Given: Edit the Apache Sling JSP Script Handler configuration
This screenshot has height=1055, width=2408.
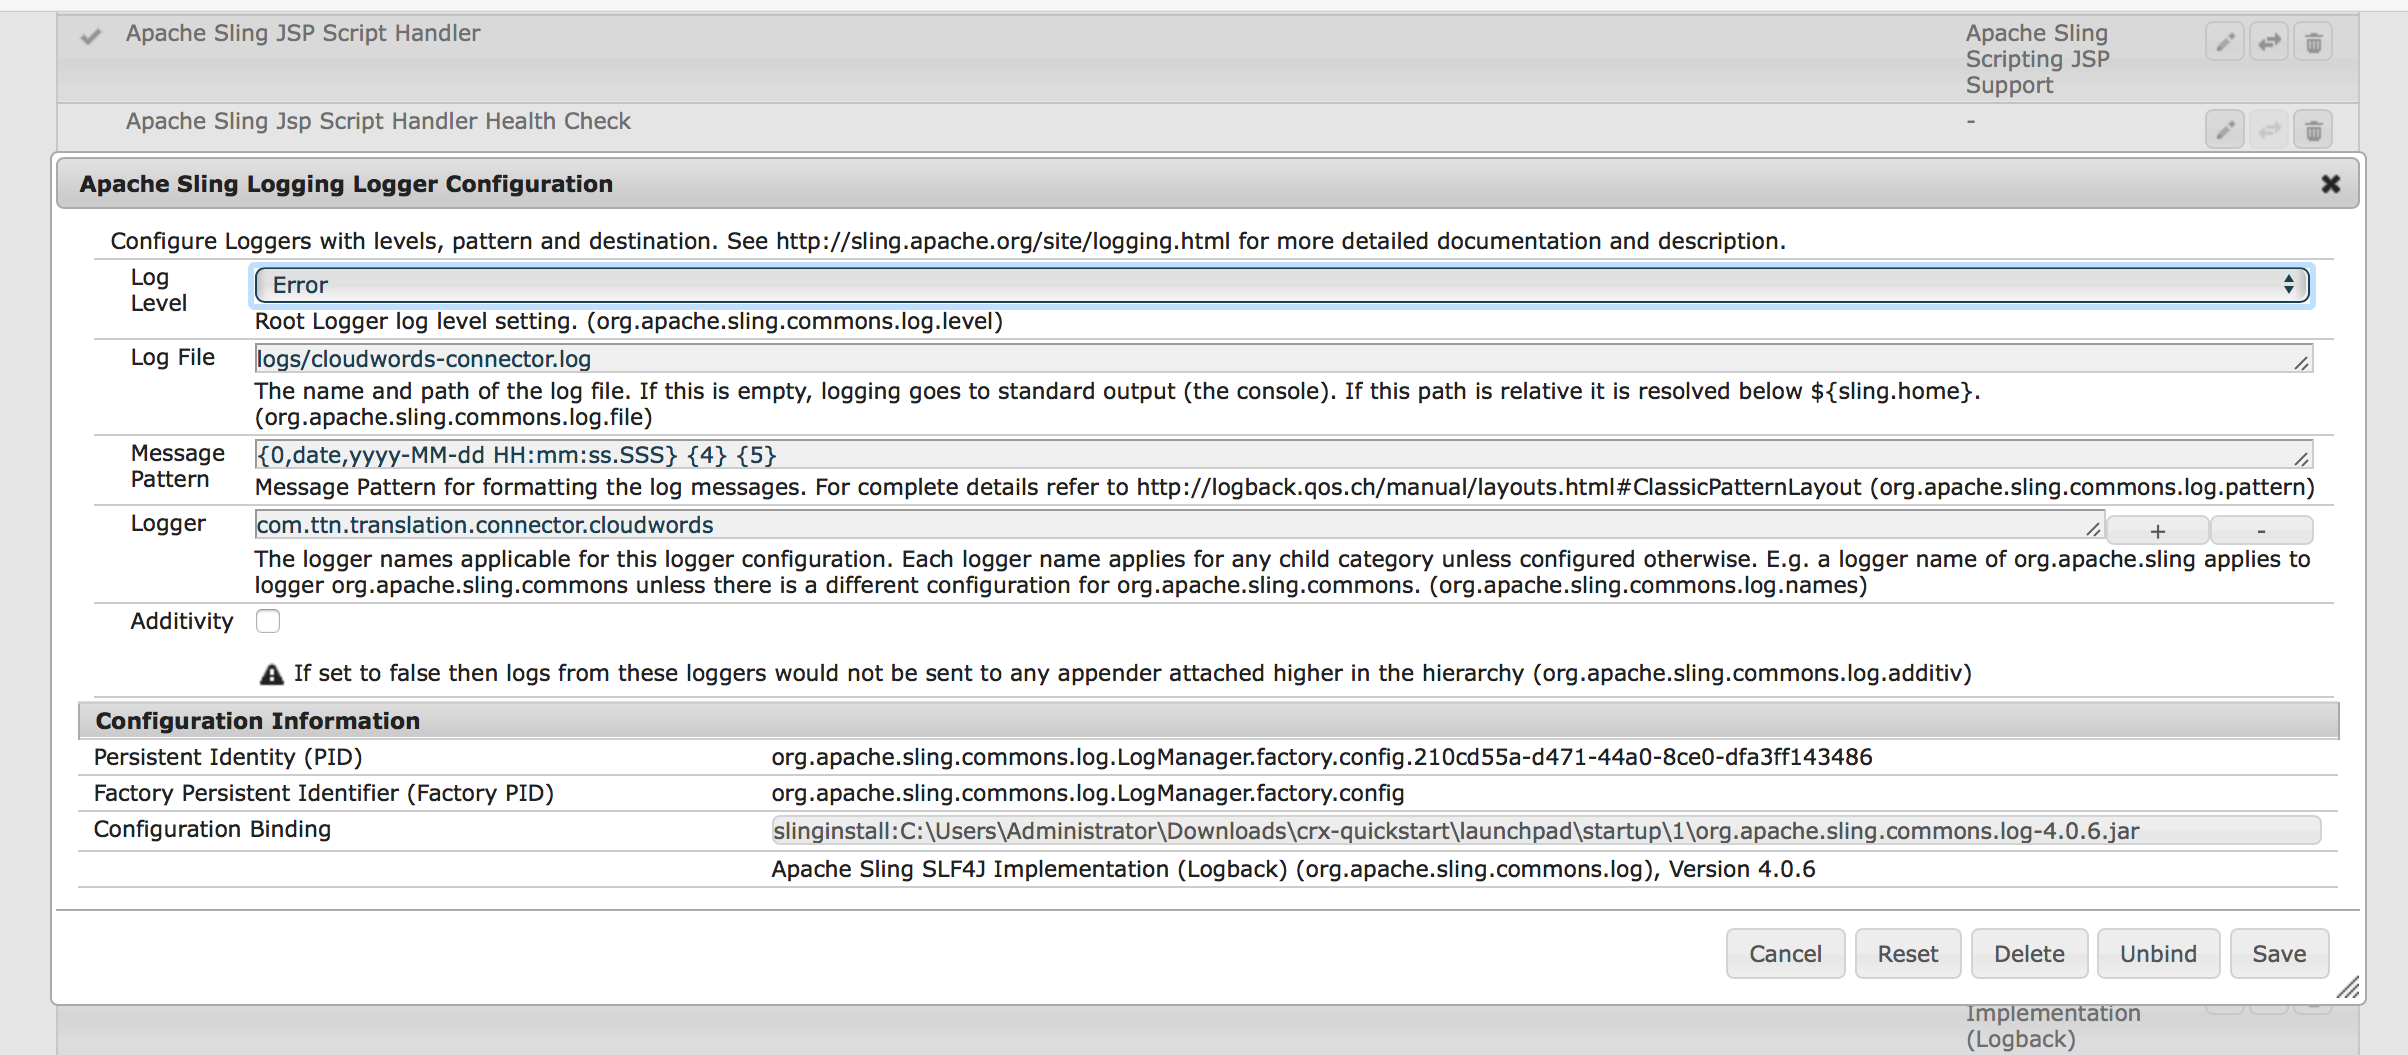Looking at the screenshot, I should [2224, 42].
